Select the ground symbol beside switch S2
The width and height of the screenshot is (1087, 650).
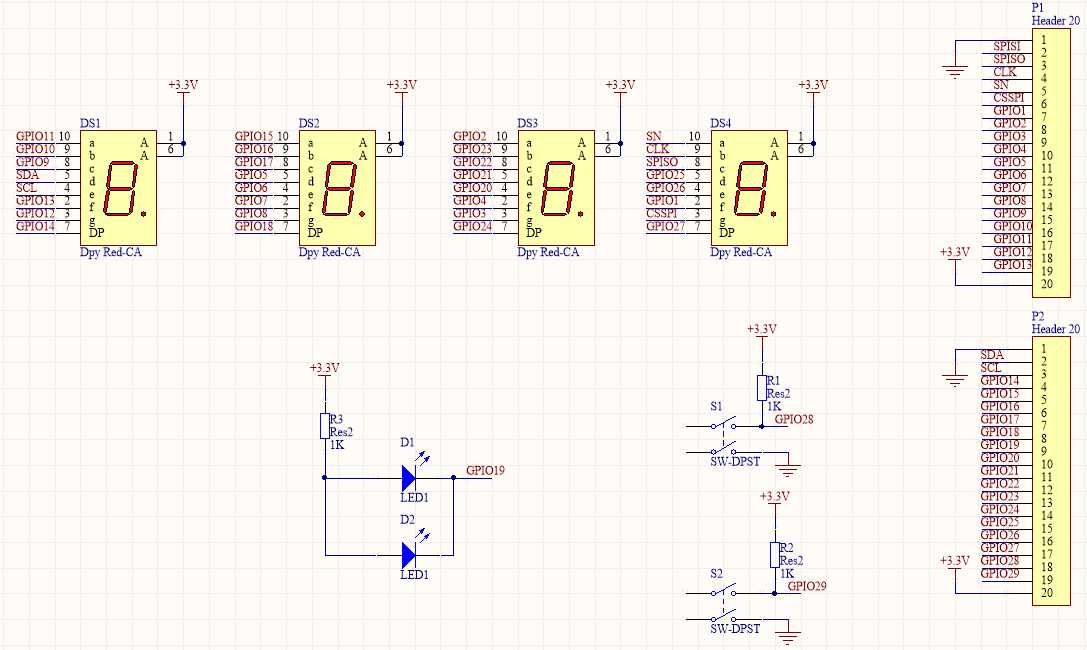[788, 638]
